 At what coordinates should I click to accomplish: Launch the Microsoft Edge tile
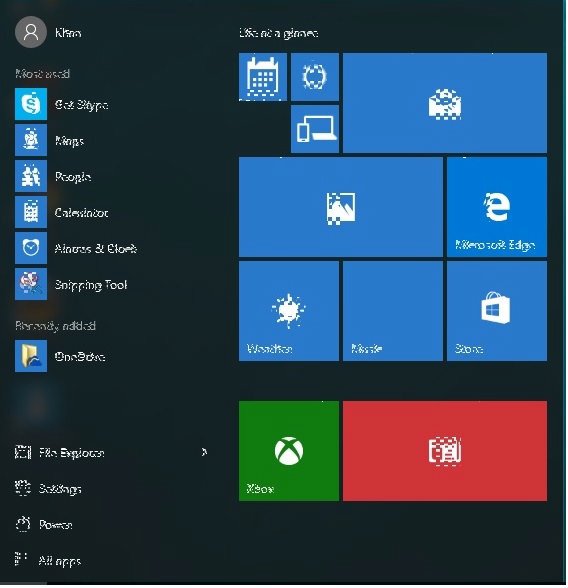pyautogui.click(x=497, y=207)
